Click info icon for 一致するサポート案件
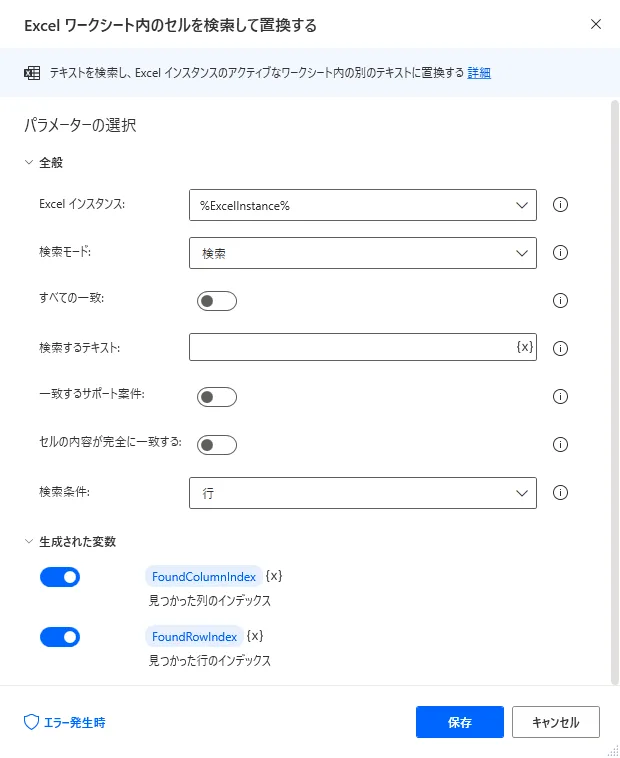The image size is (620, 758). tap(561, 396)
